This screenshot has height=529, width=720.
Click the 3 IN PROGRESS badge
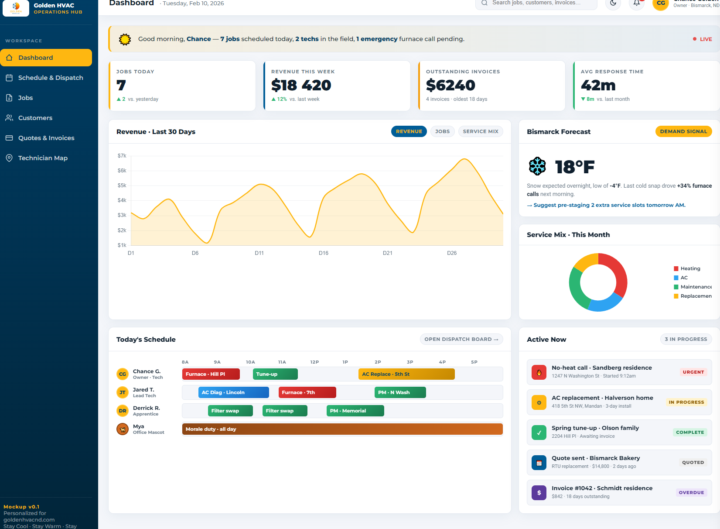click(x=686, y=339)
